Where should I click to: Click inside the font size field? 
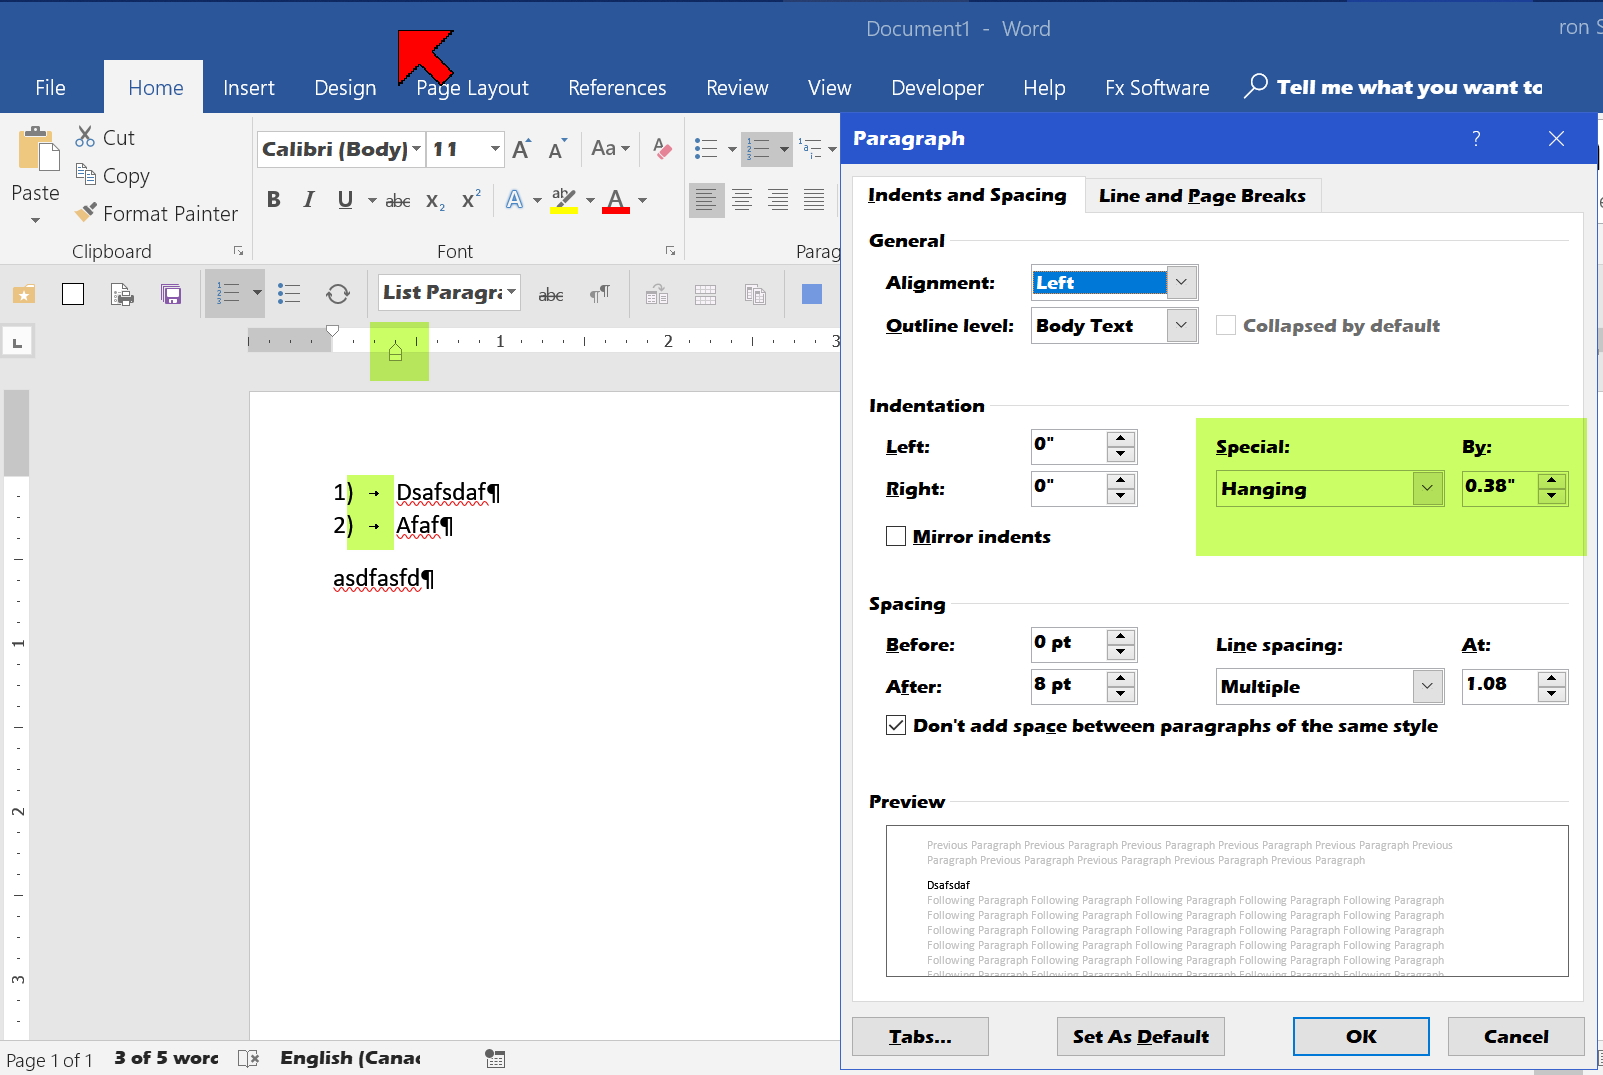tap(455, 148)
